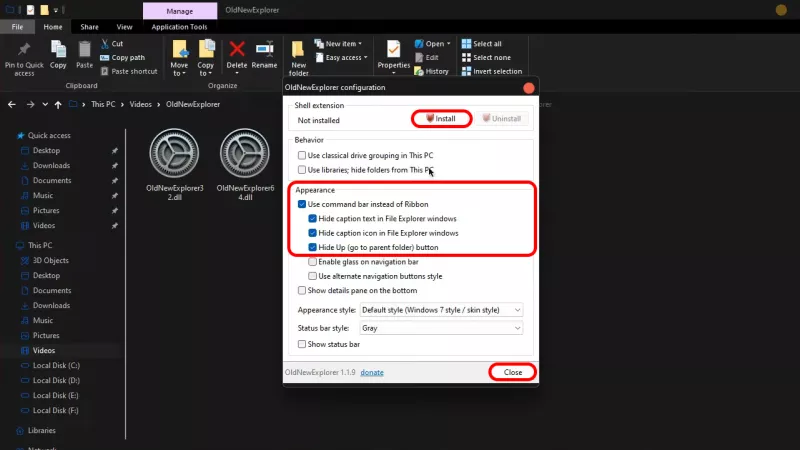Open the Copy to menu
This screenshot has height=450, width=800.
click(206, 58)
